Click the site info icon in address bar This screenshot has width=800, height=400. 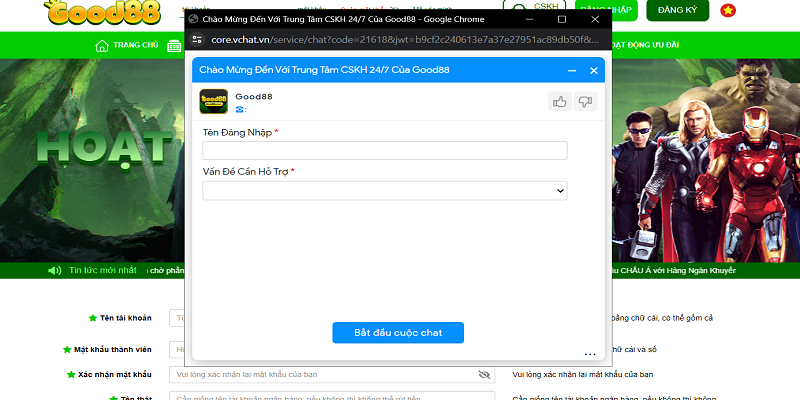tap(196, 40)
